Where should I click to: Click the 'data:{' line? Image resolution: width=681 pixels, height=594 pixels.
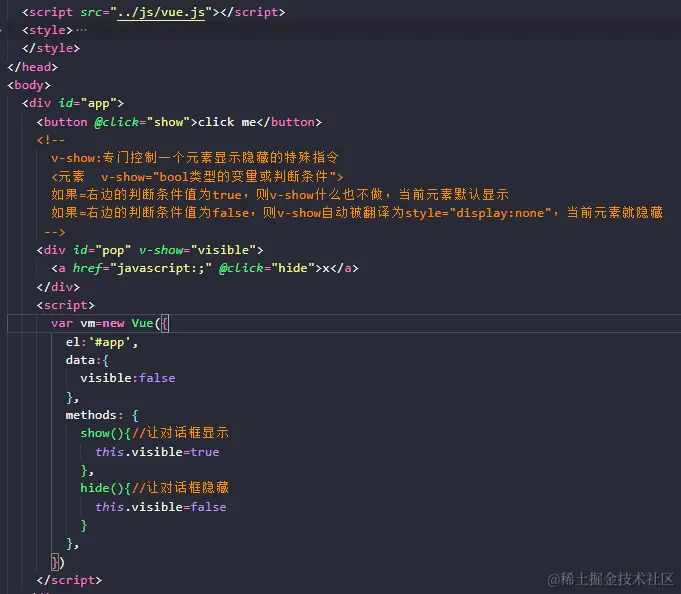87,360
